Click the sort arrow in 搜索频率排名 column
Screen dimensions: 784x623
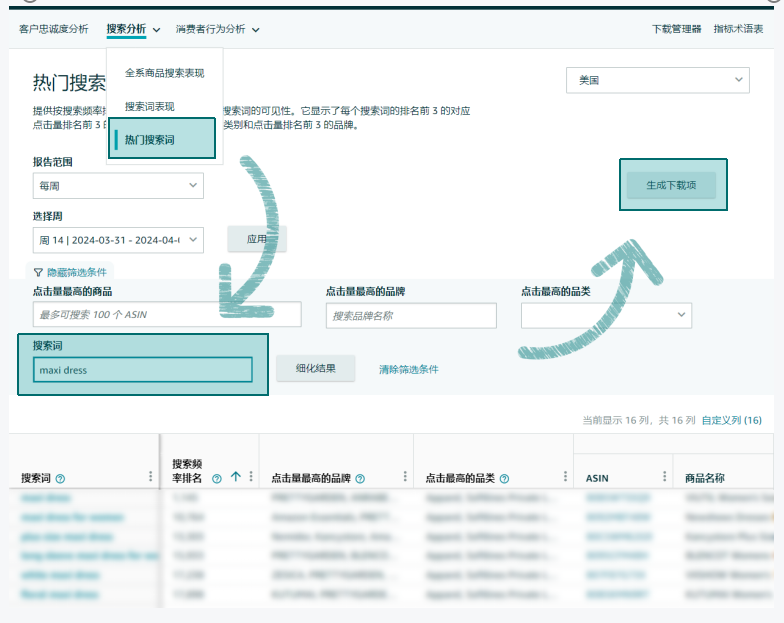click(x=235, y=477)
